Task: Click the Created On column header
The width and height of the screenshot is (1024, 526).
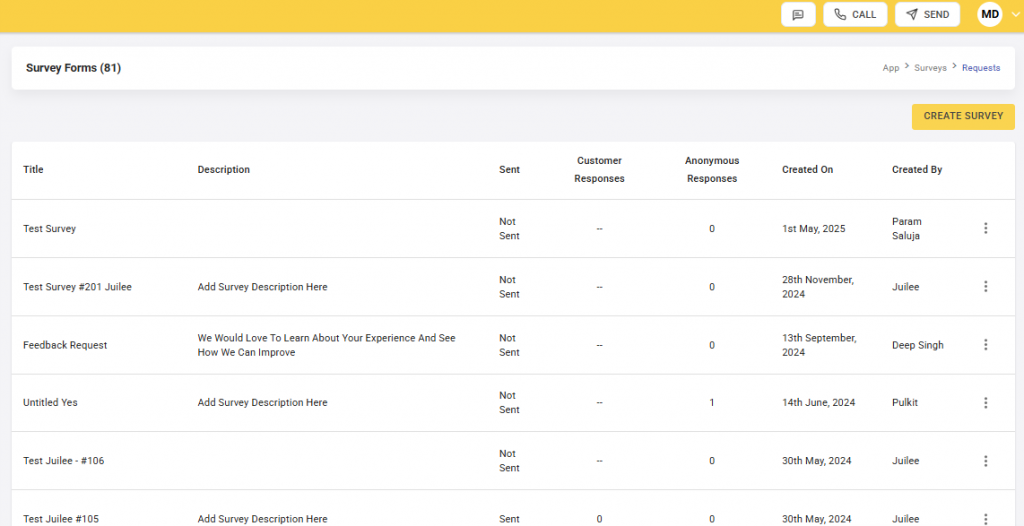Action: click(807, 170)
